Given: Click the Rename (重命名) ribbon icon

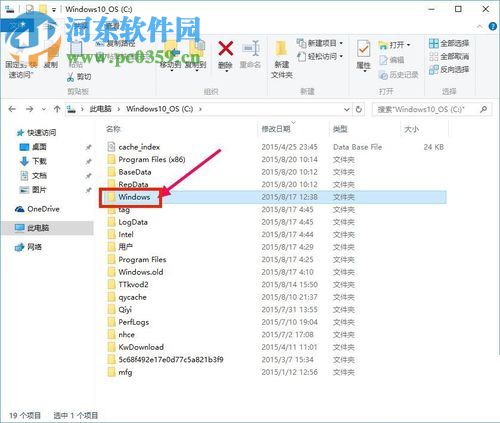Looking at the screenshot, I should pyautogui.click(x=251, y=49).
